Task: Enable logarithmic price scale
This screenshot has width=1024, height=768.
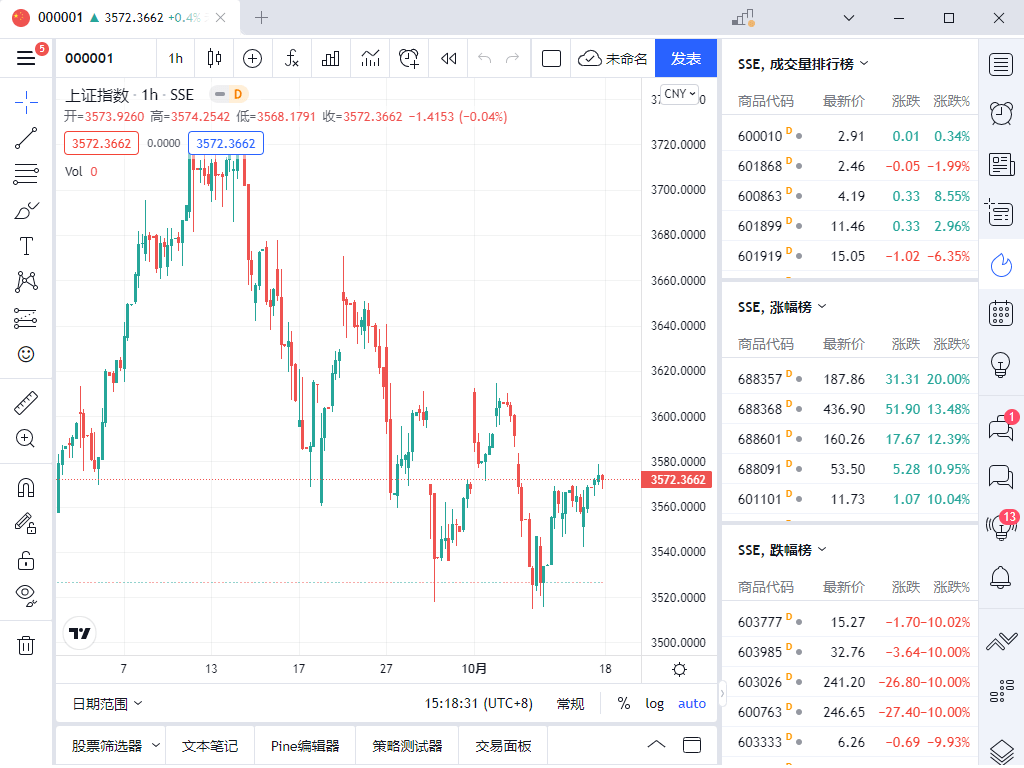Action: click(x=654, y=703)
